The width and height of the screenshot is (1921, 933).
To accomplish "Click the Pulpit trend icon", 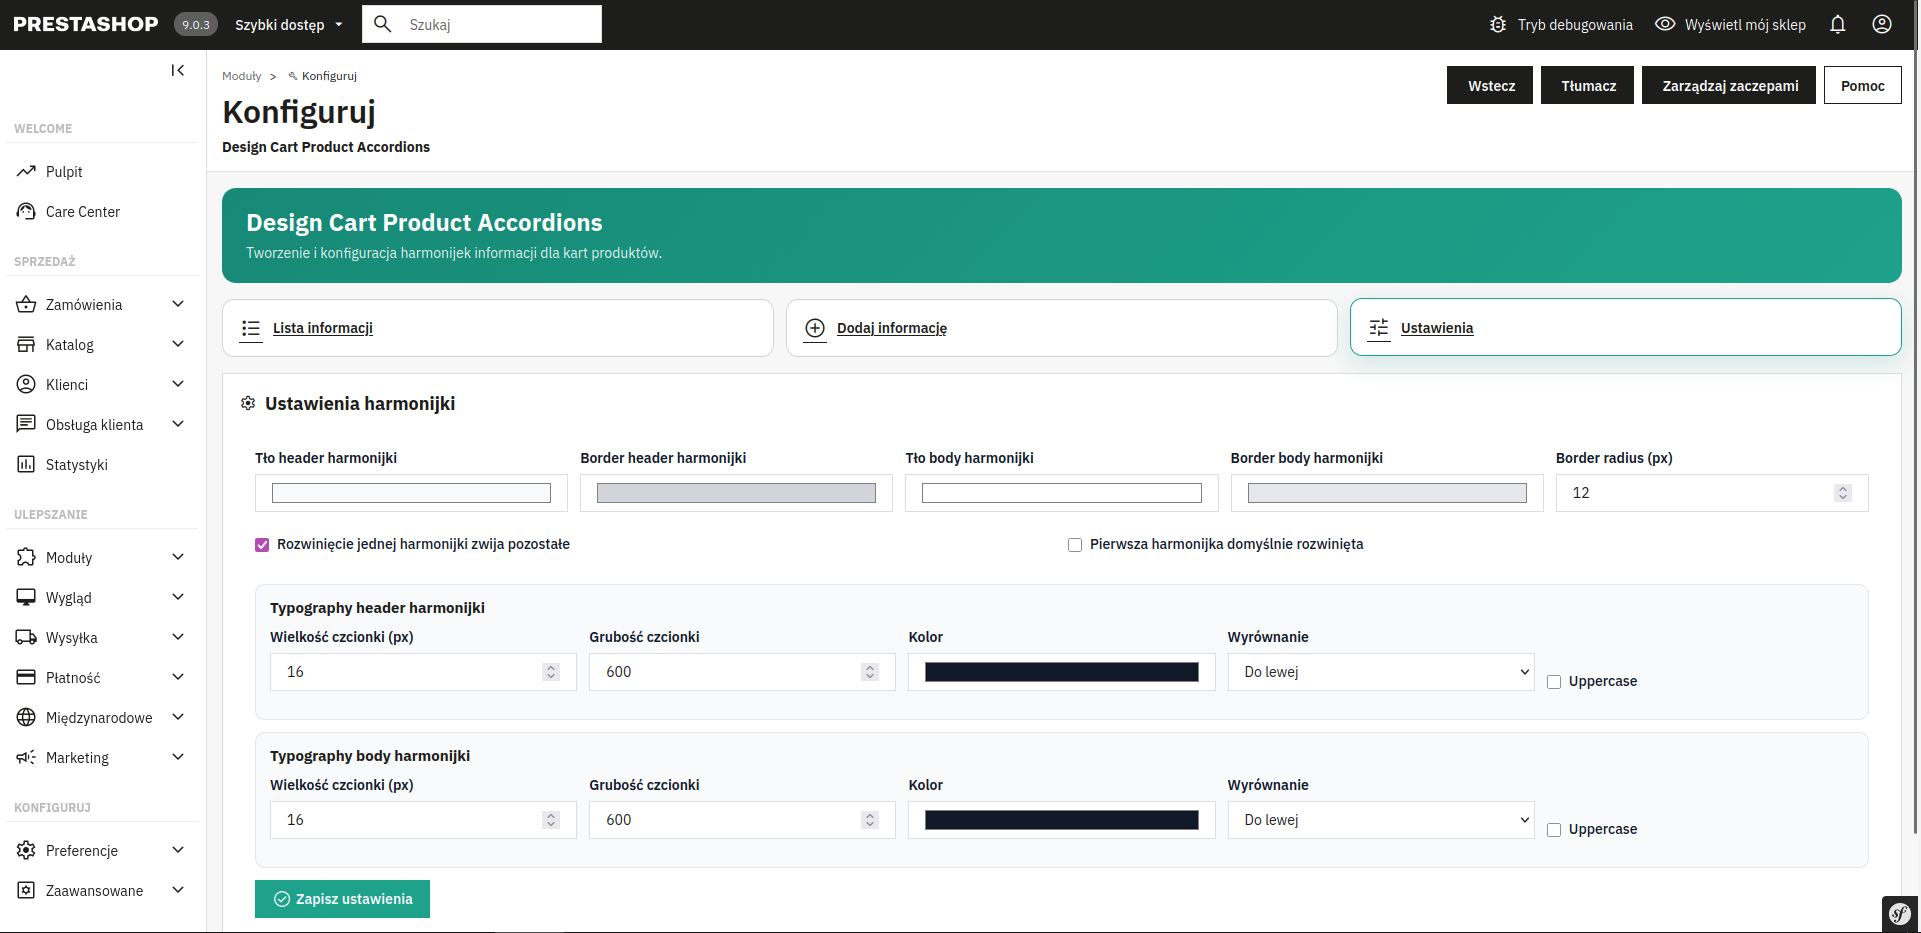I will pos(26,171).
